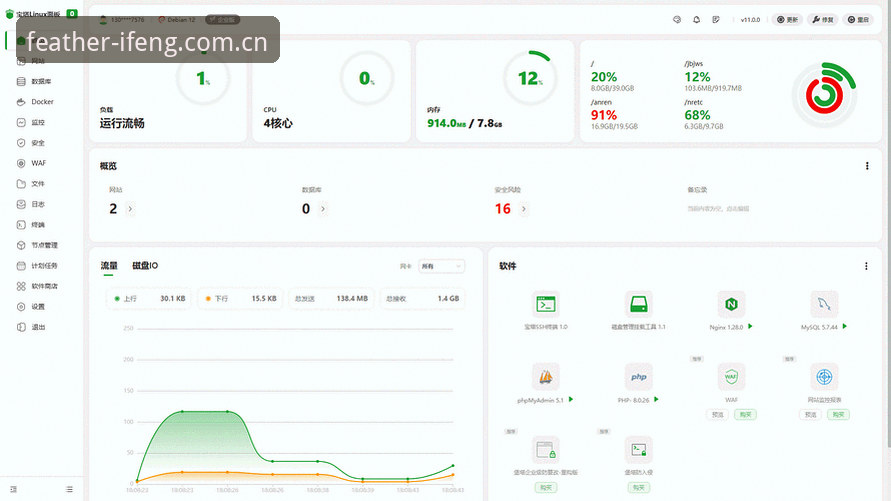
Task: Open the Nginx 1.28.0 software icon
Action: click(x=731, y=304)
